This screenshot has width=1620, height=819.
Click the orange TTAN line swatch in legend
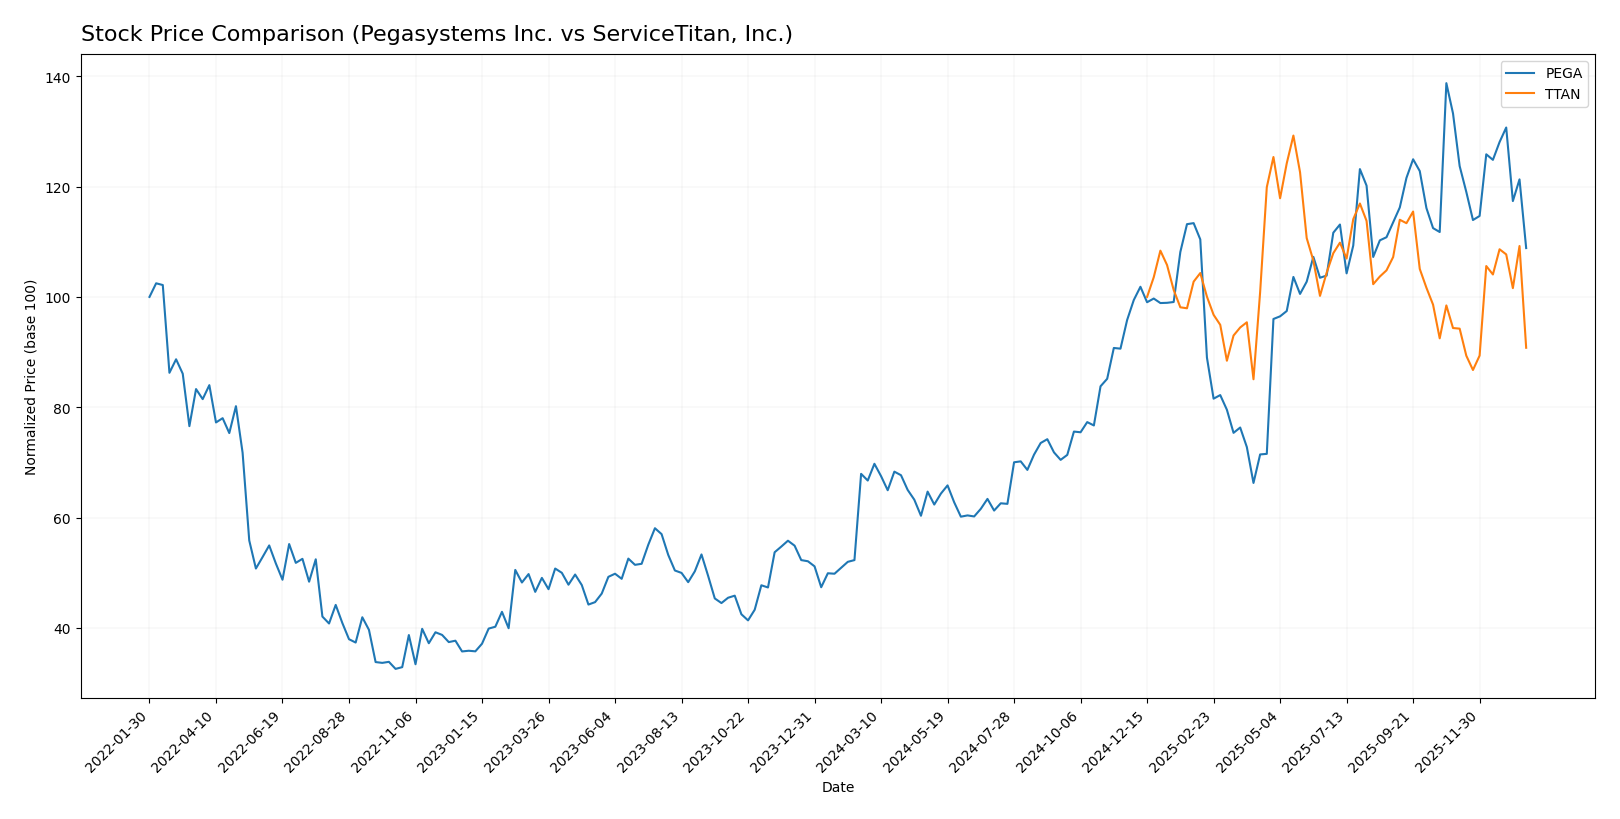(1522, 95)
